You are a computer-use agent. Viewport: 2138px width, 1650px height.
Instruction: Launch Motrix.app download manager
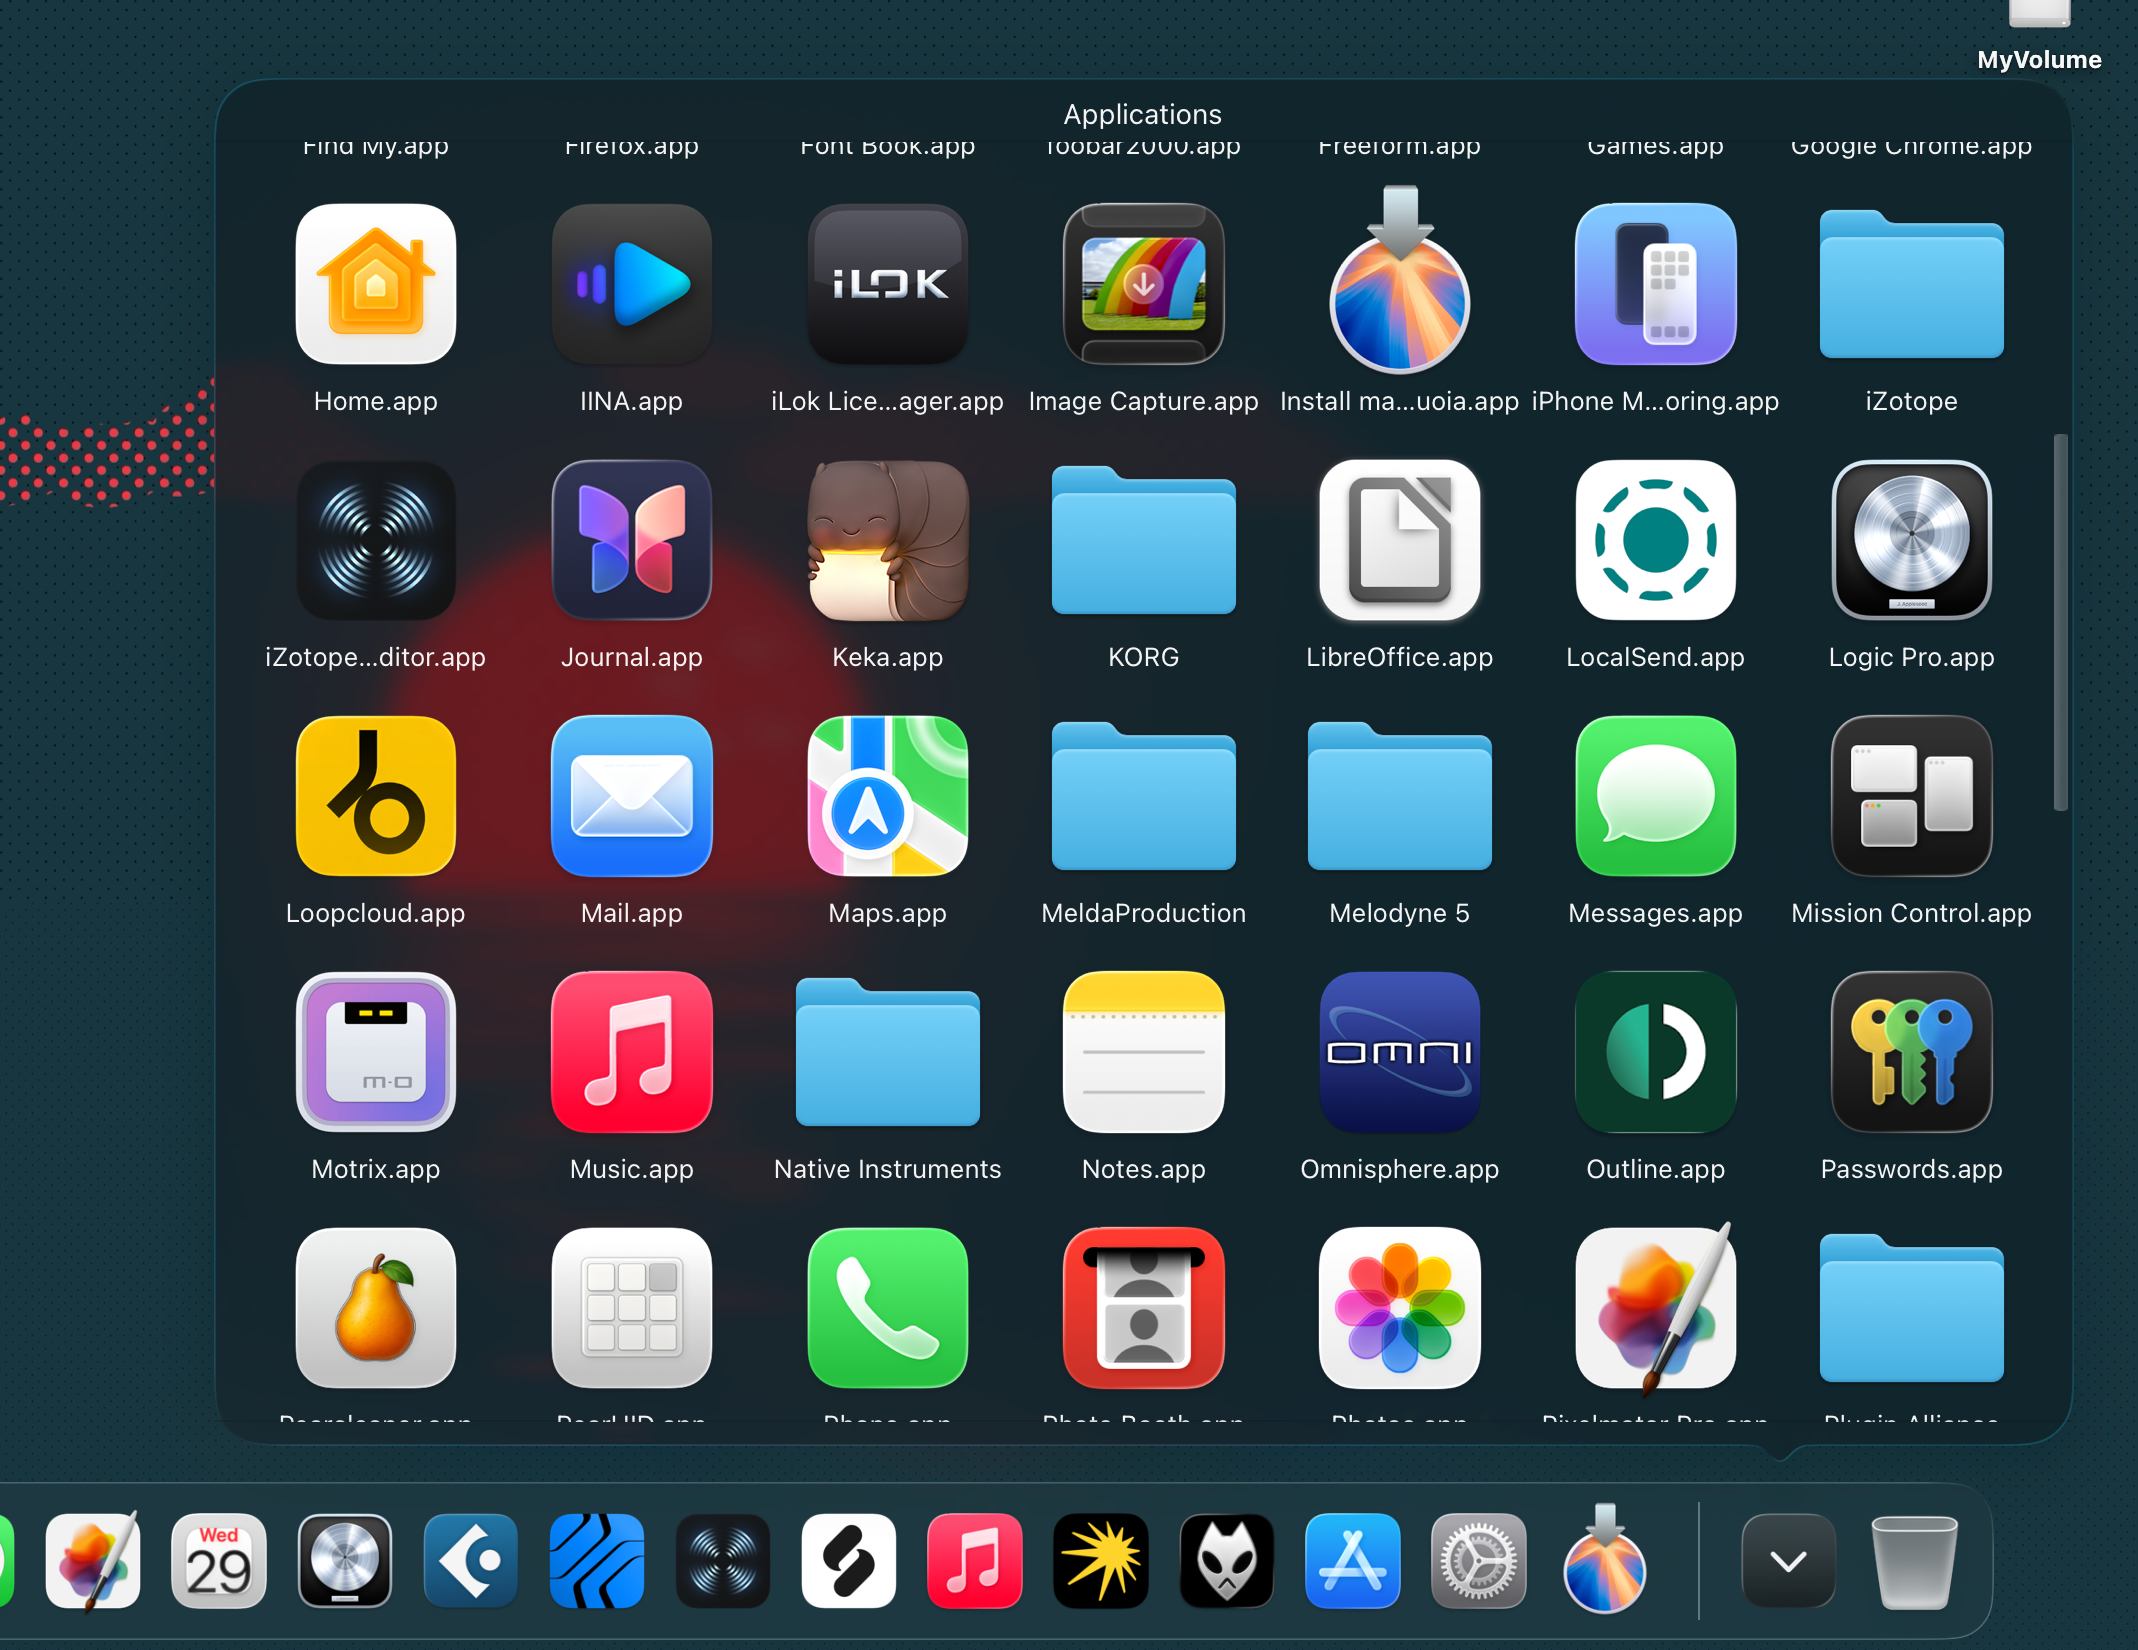click(375, 1053)
